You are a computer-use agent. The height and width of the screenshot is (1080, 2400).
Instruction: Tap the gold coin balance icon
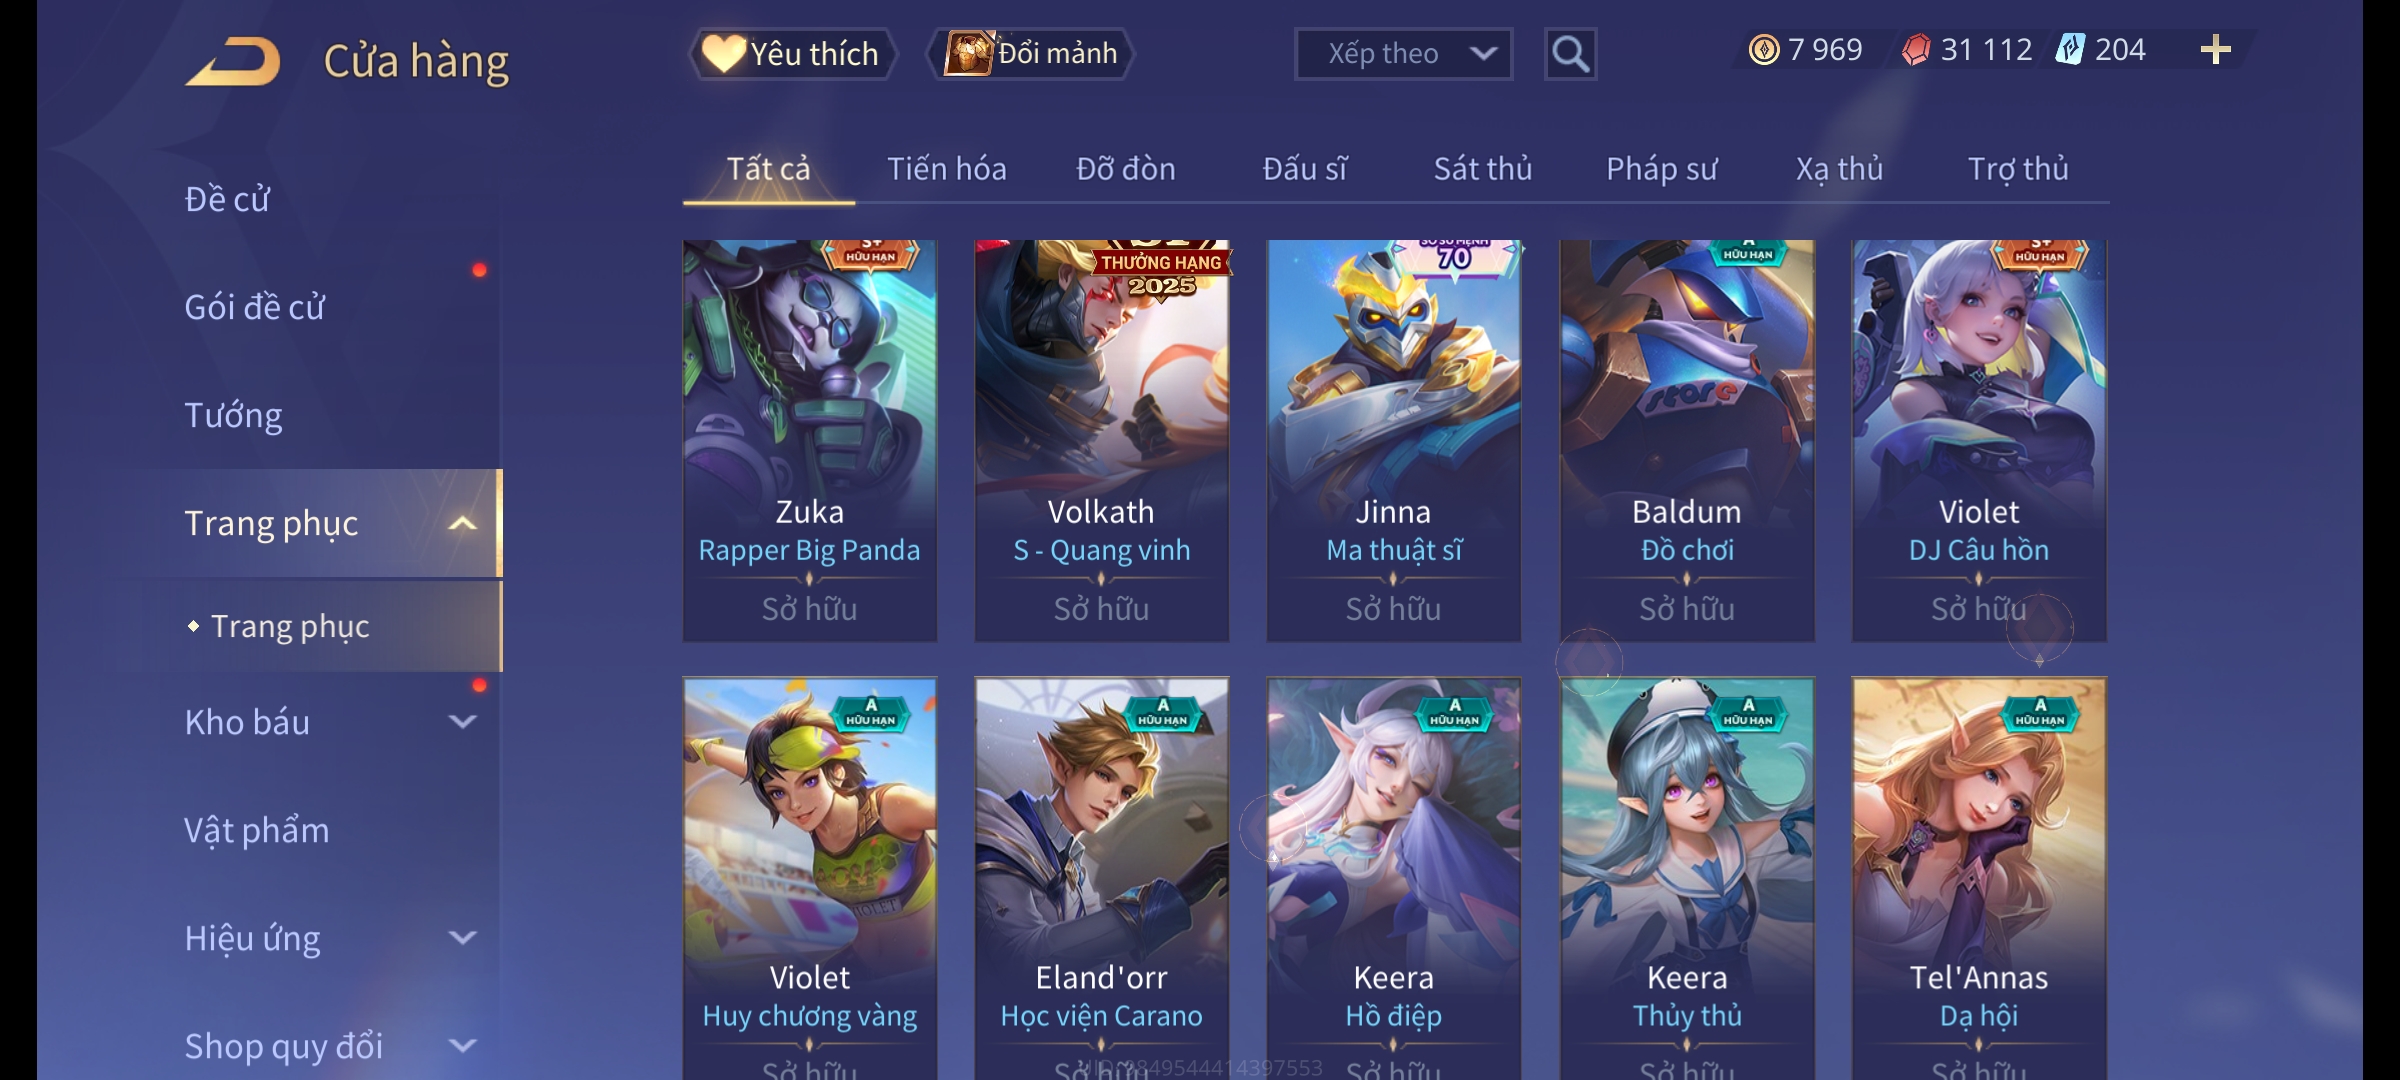(1764, 50)
